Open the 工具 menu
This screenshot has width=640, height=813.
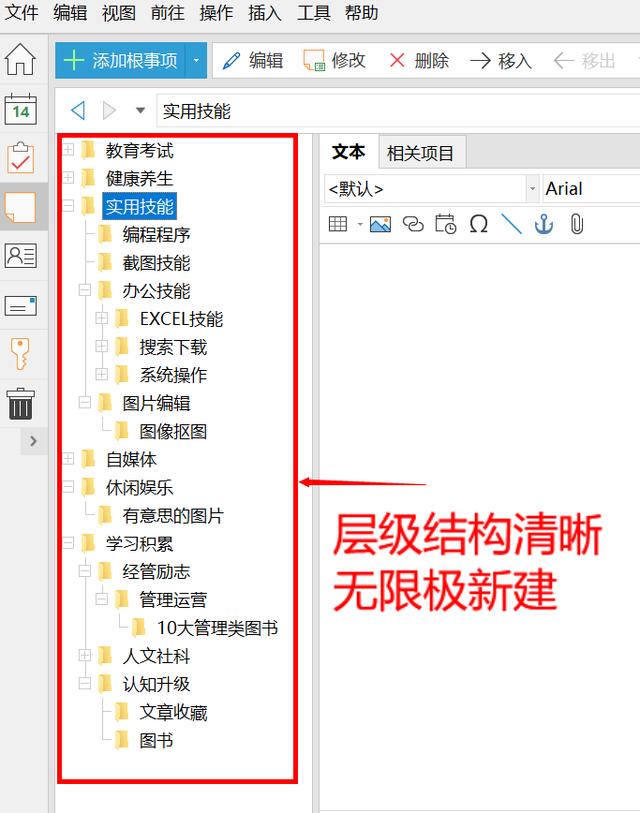coord(314,12)
